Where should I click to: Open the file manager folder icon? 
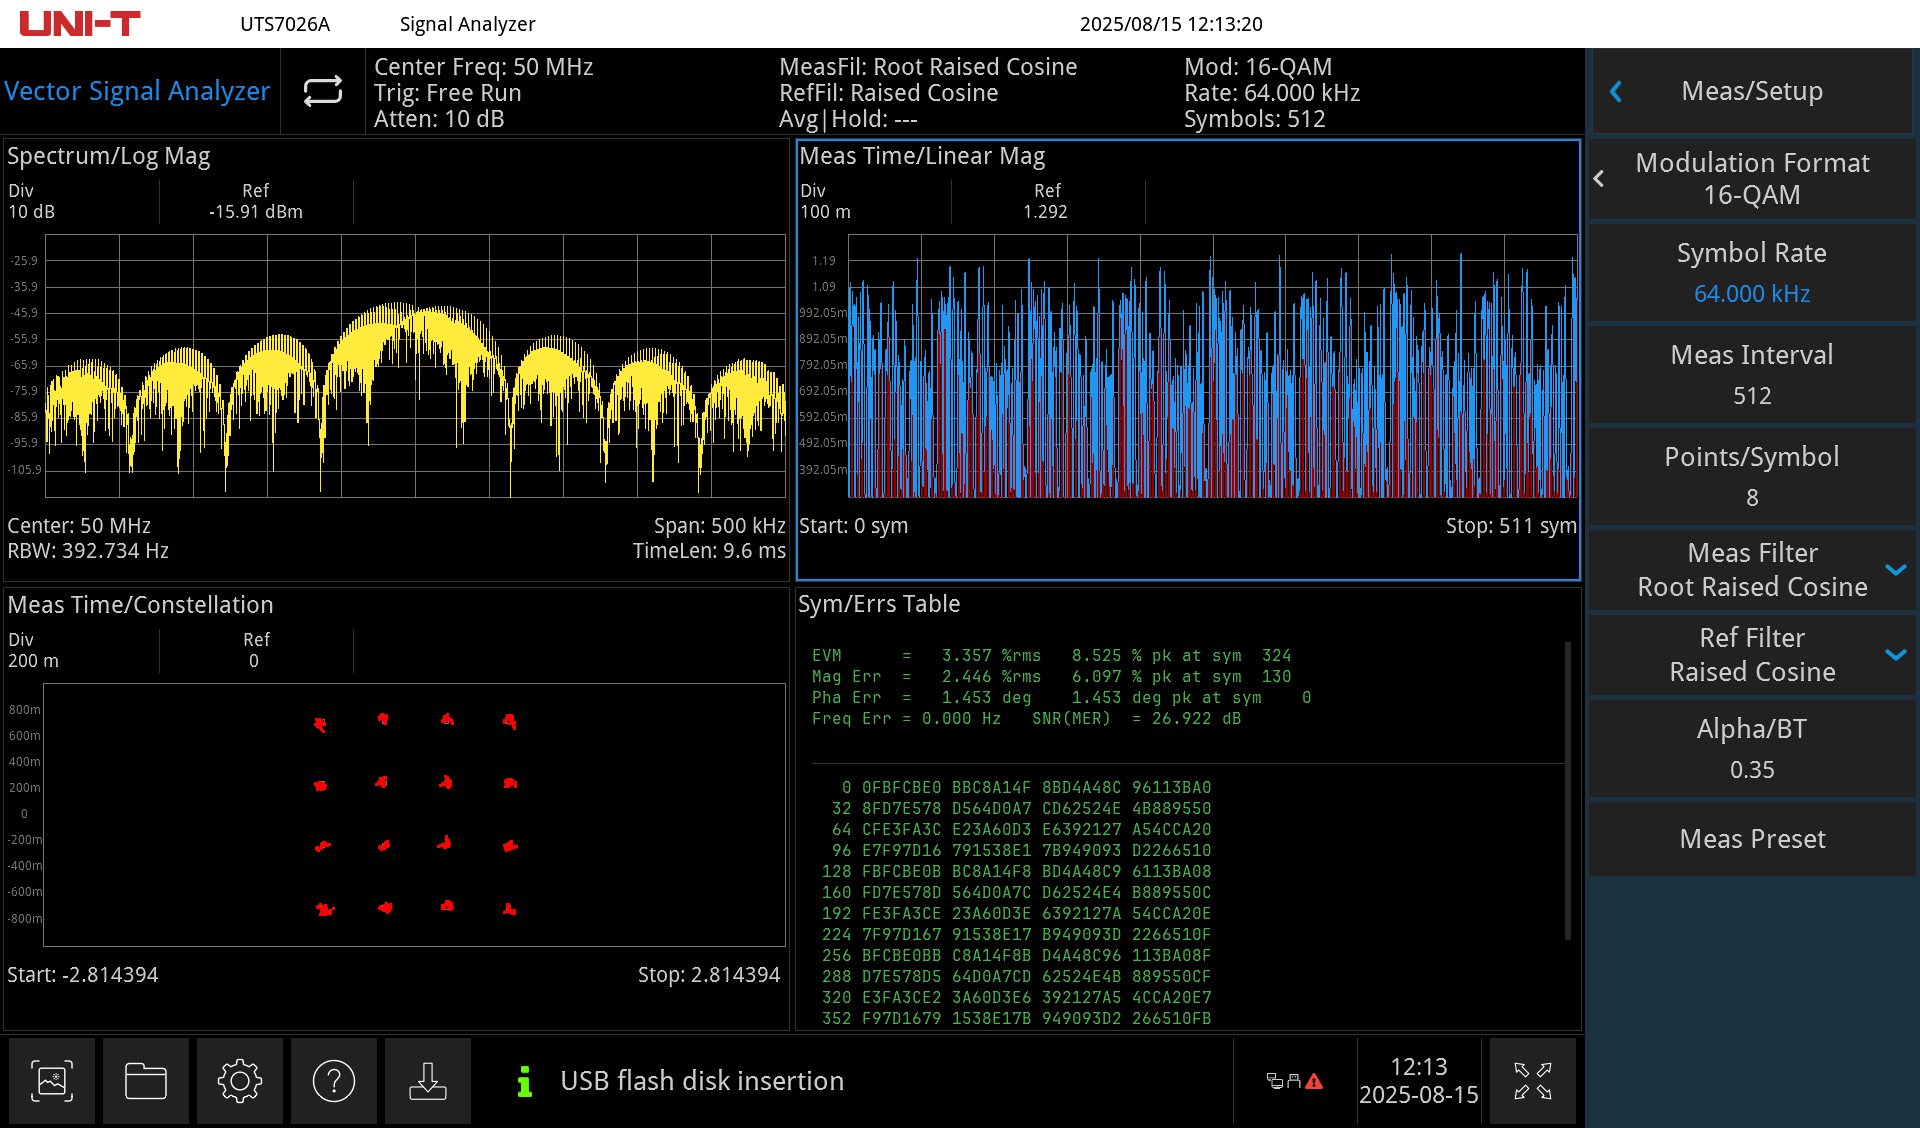pyautogui.click(x=146, y=1081)
